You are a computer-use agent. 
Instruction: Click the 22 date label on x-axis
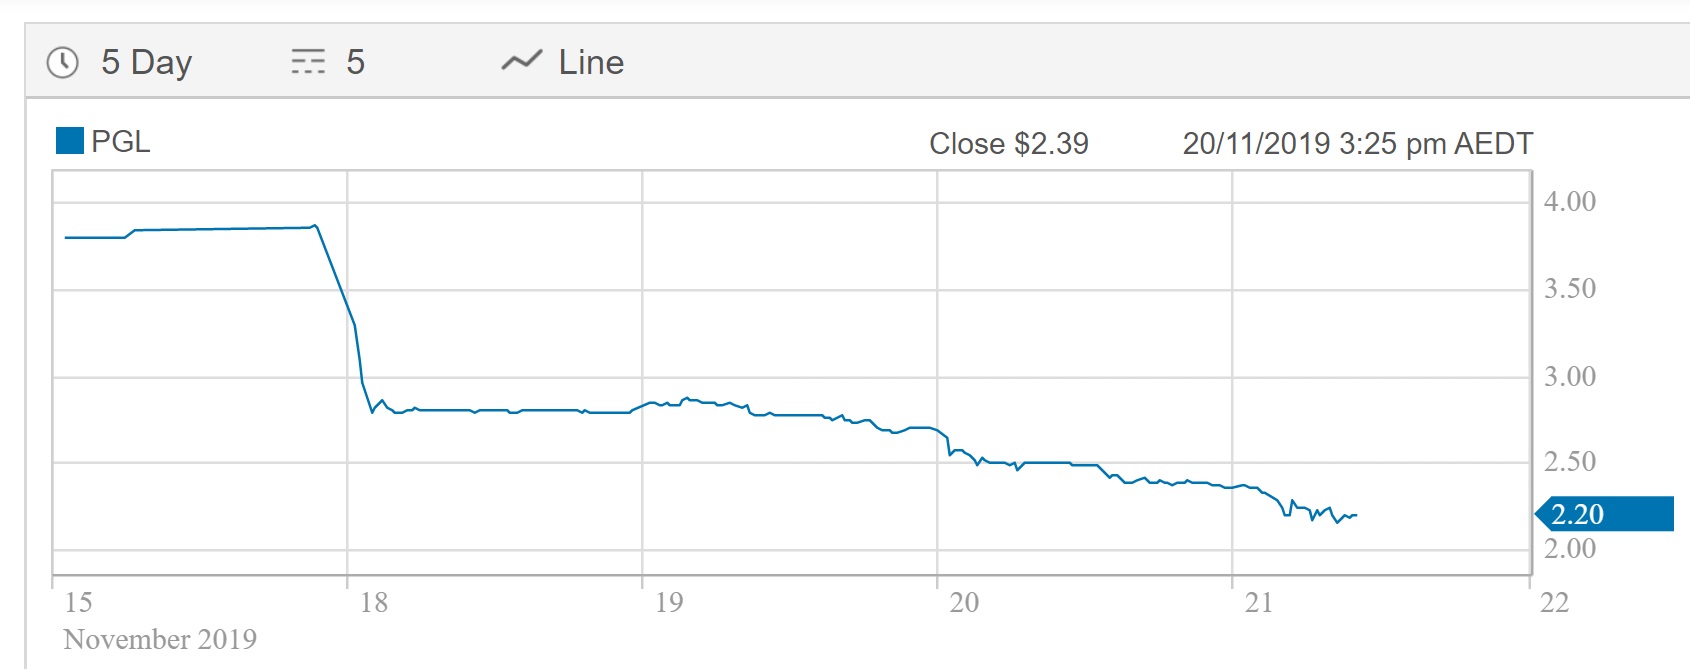(1554, 602)
